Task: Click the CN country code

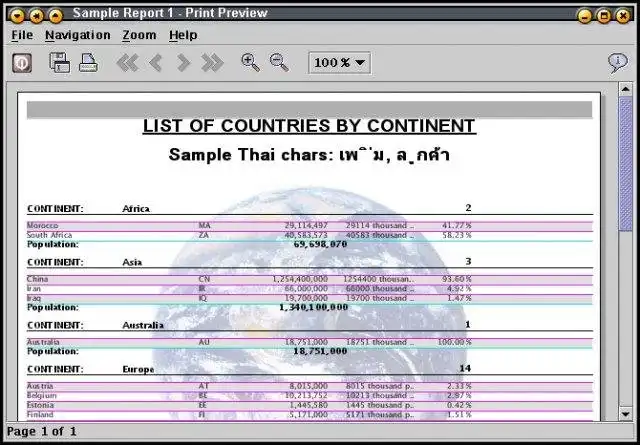Action: coord(204,279)
